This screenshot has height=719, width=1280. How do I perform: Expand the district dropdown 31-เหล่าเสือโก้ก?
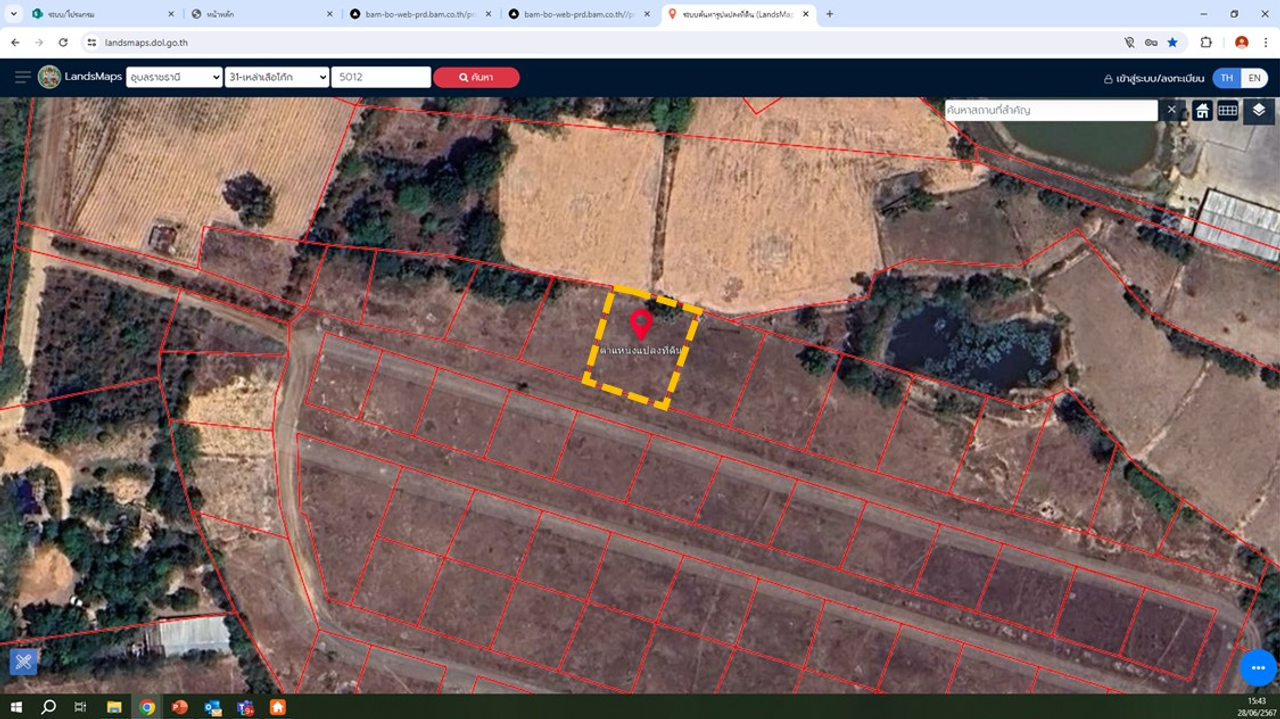[277, 77]
